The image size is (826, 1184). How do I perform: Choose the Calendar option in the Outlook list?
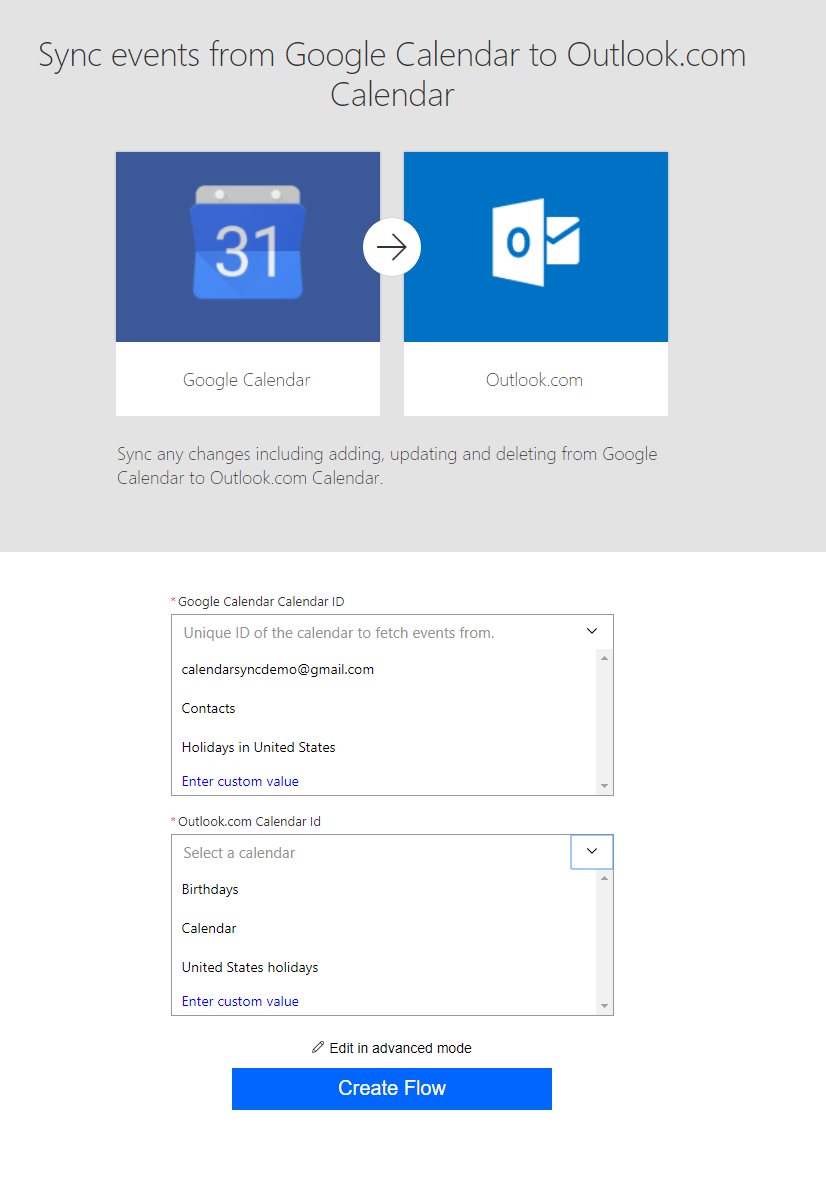pyautogui.click(x=209, y=929)
